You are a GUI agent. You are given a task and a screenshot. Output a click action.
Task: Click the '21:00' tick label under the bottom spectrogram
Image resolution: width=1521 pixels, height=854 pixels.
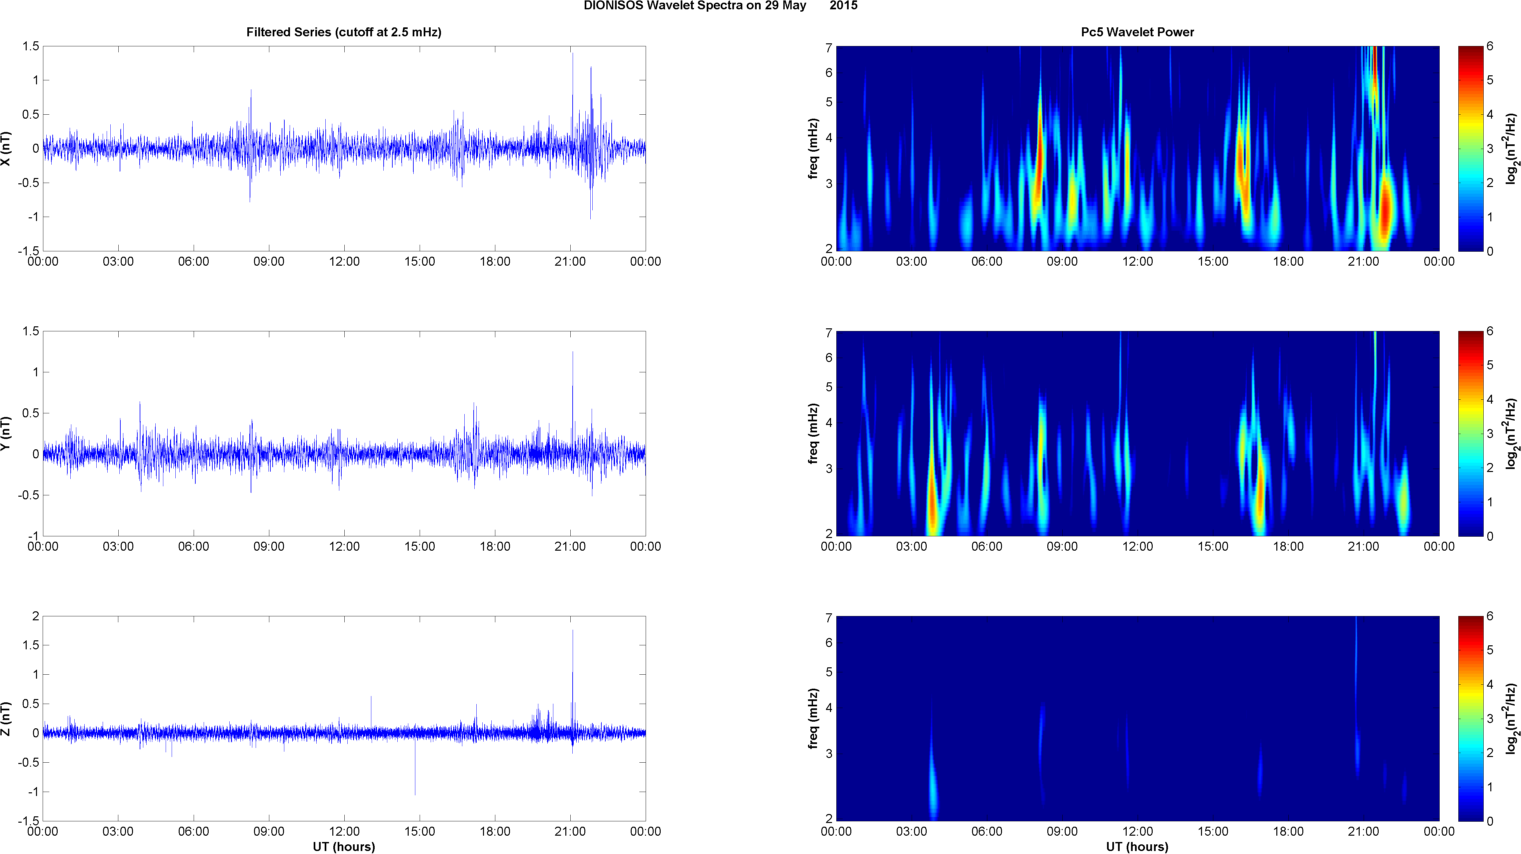click(1364, 832)
